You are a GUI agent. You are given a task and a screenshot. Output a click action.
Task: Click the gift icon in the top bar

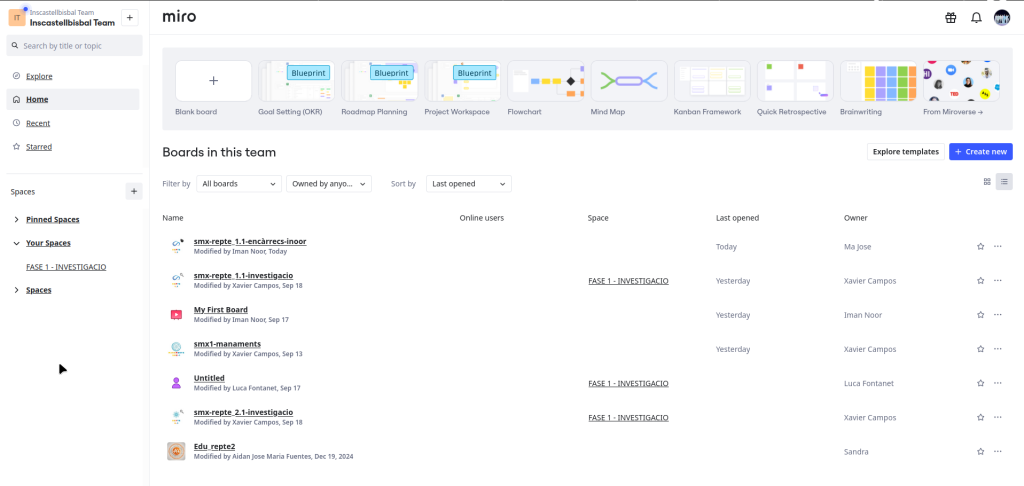pos(950,18)
